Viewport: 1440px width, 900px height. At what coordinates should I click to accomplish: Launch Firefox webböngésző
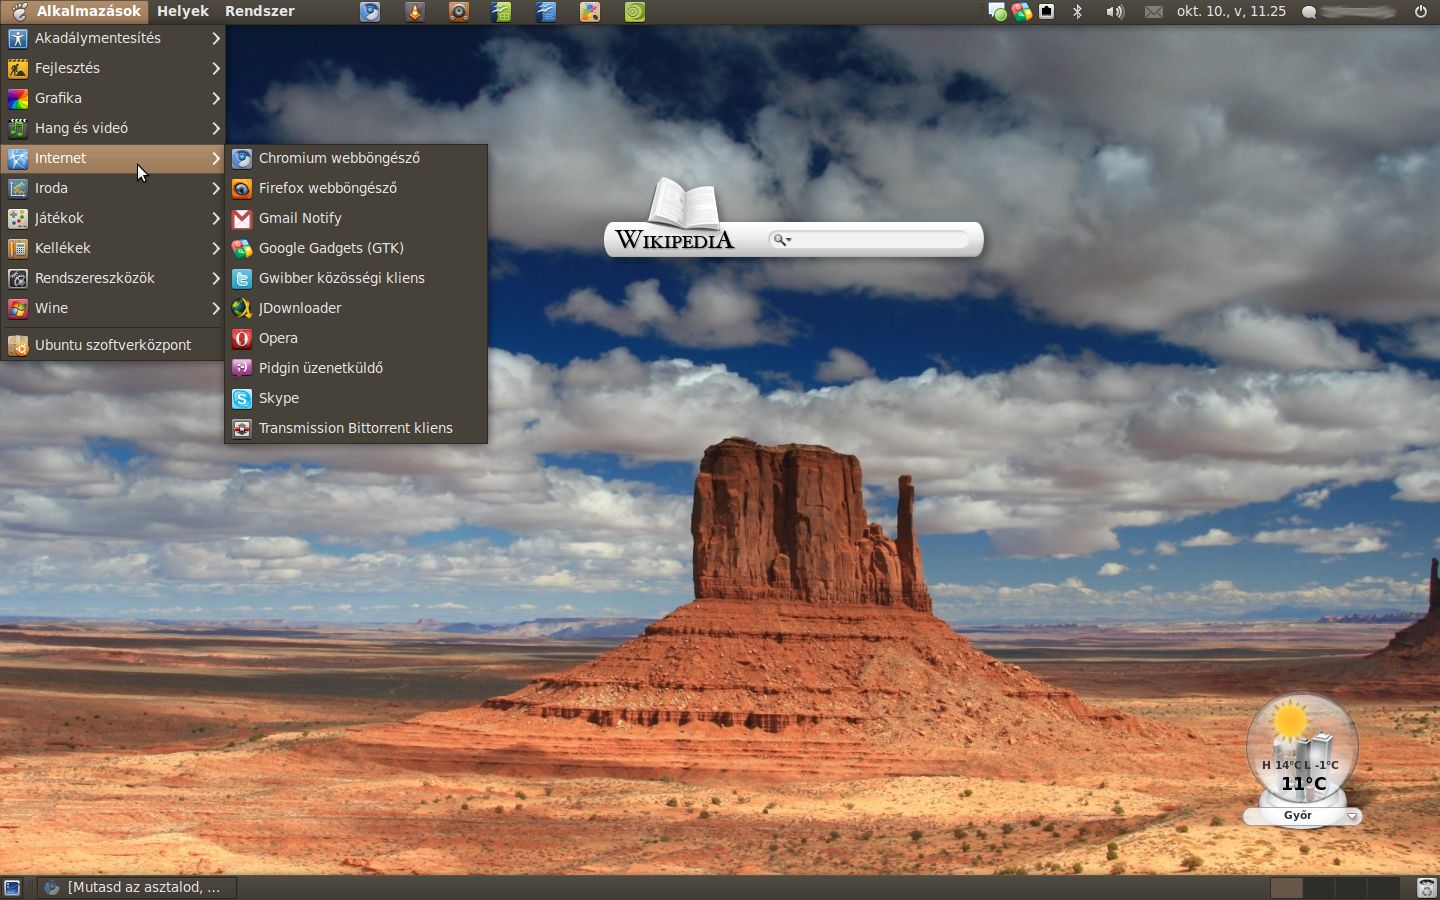[x=356, y=188]
